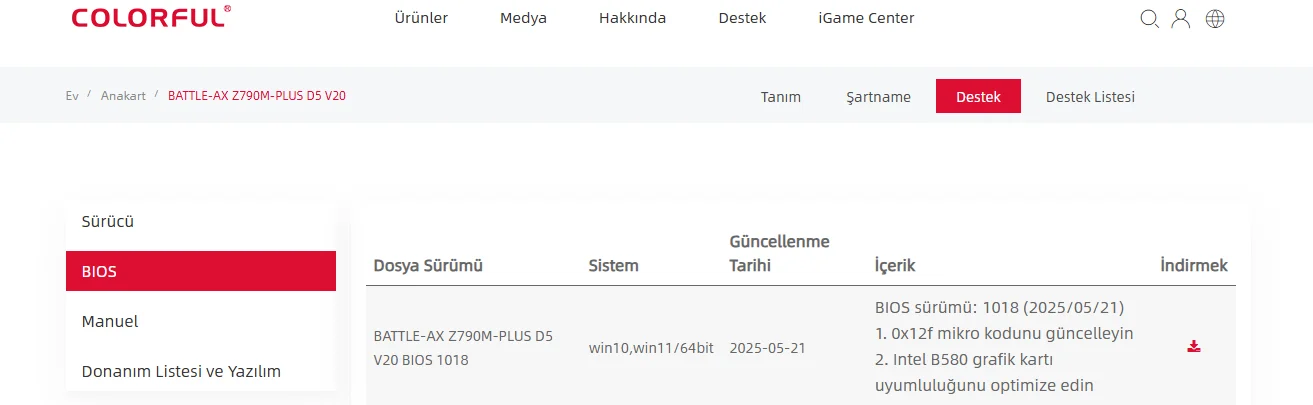
Task: Click the globe language icon
Action: click(x=1215, y=18)
